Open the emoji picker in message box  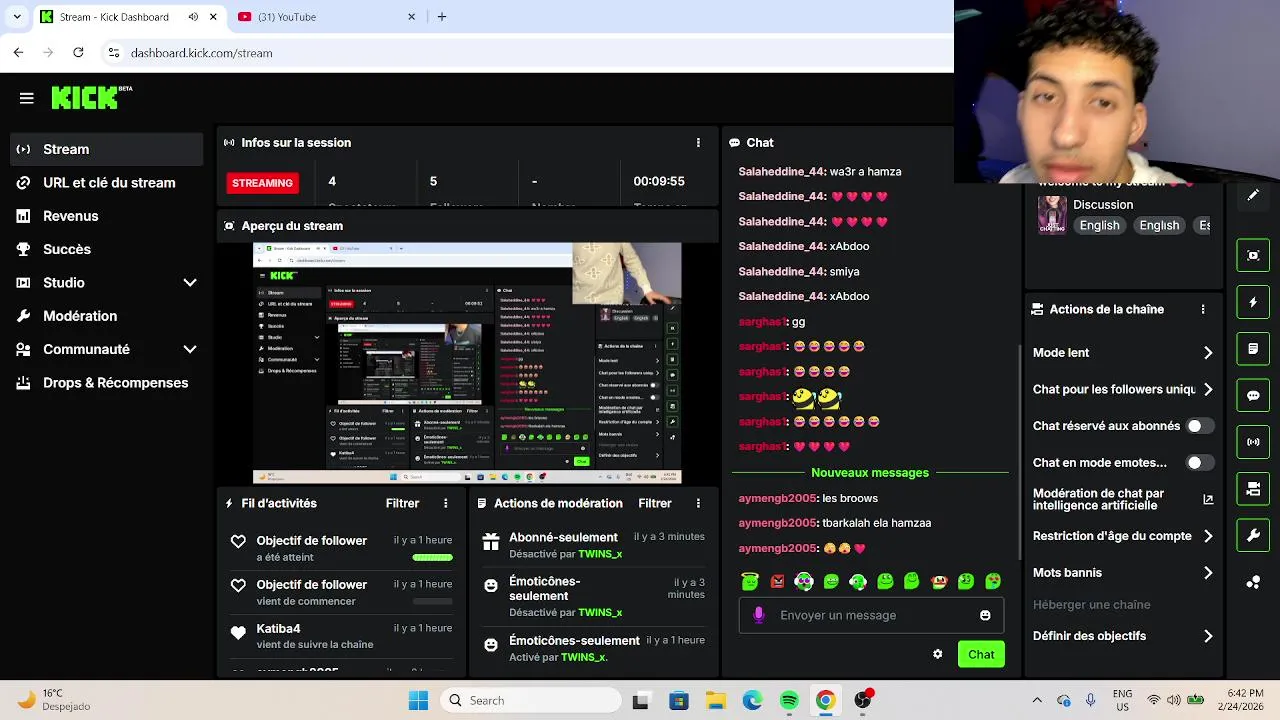click(985, 615)
